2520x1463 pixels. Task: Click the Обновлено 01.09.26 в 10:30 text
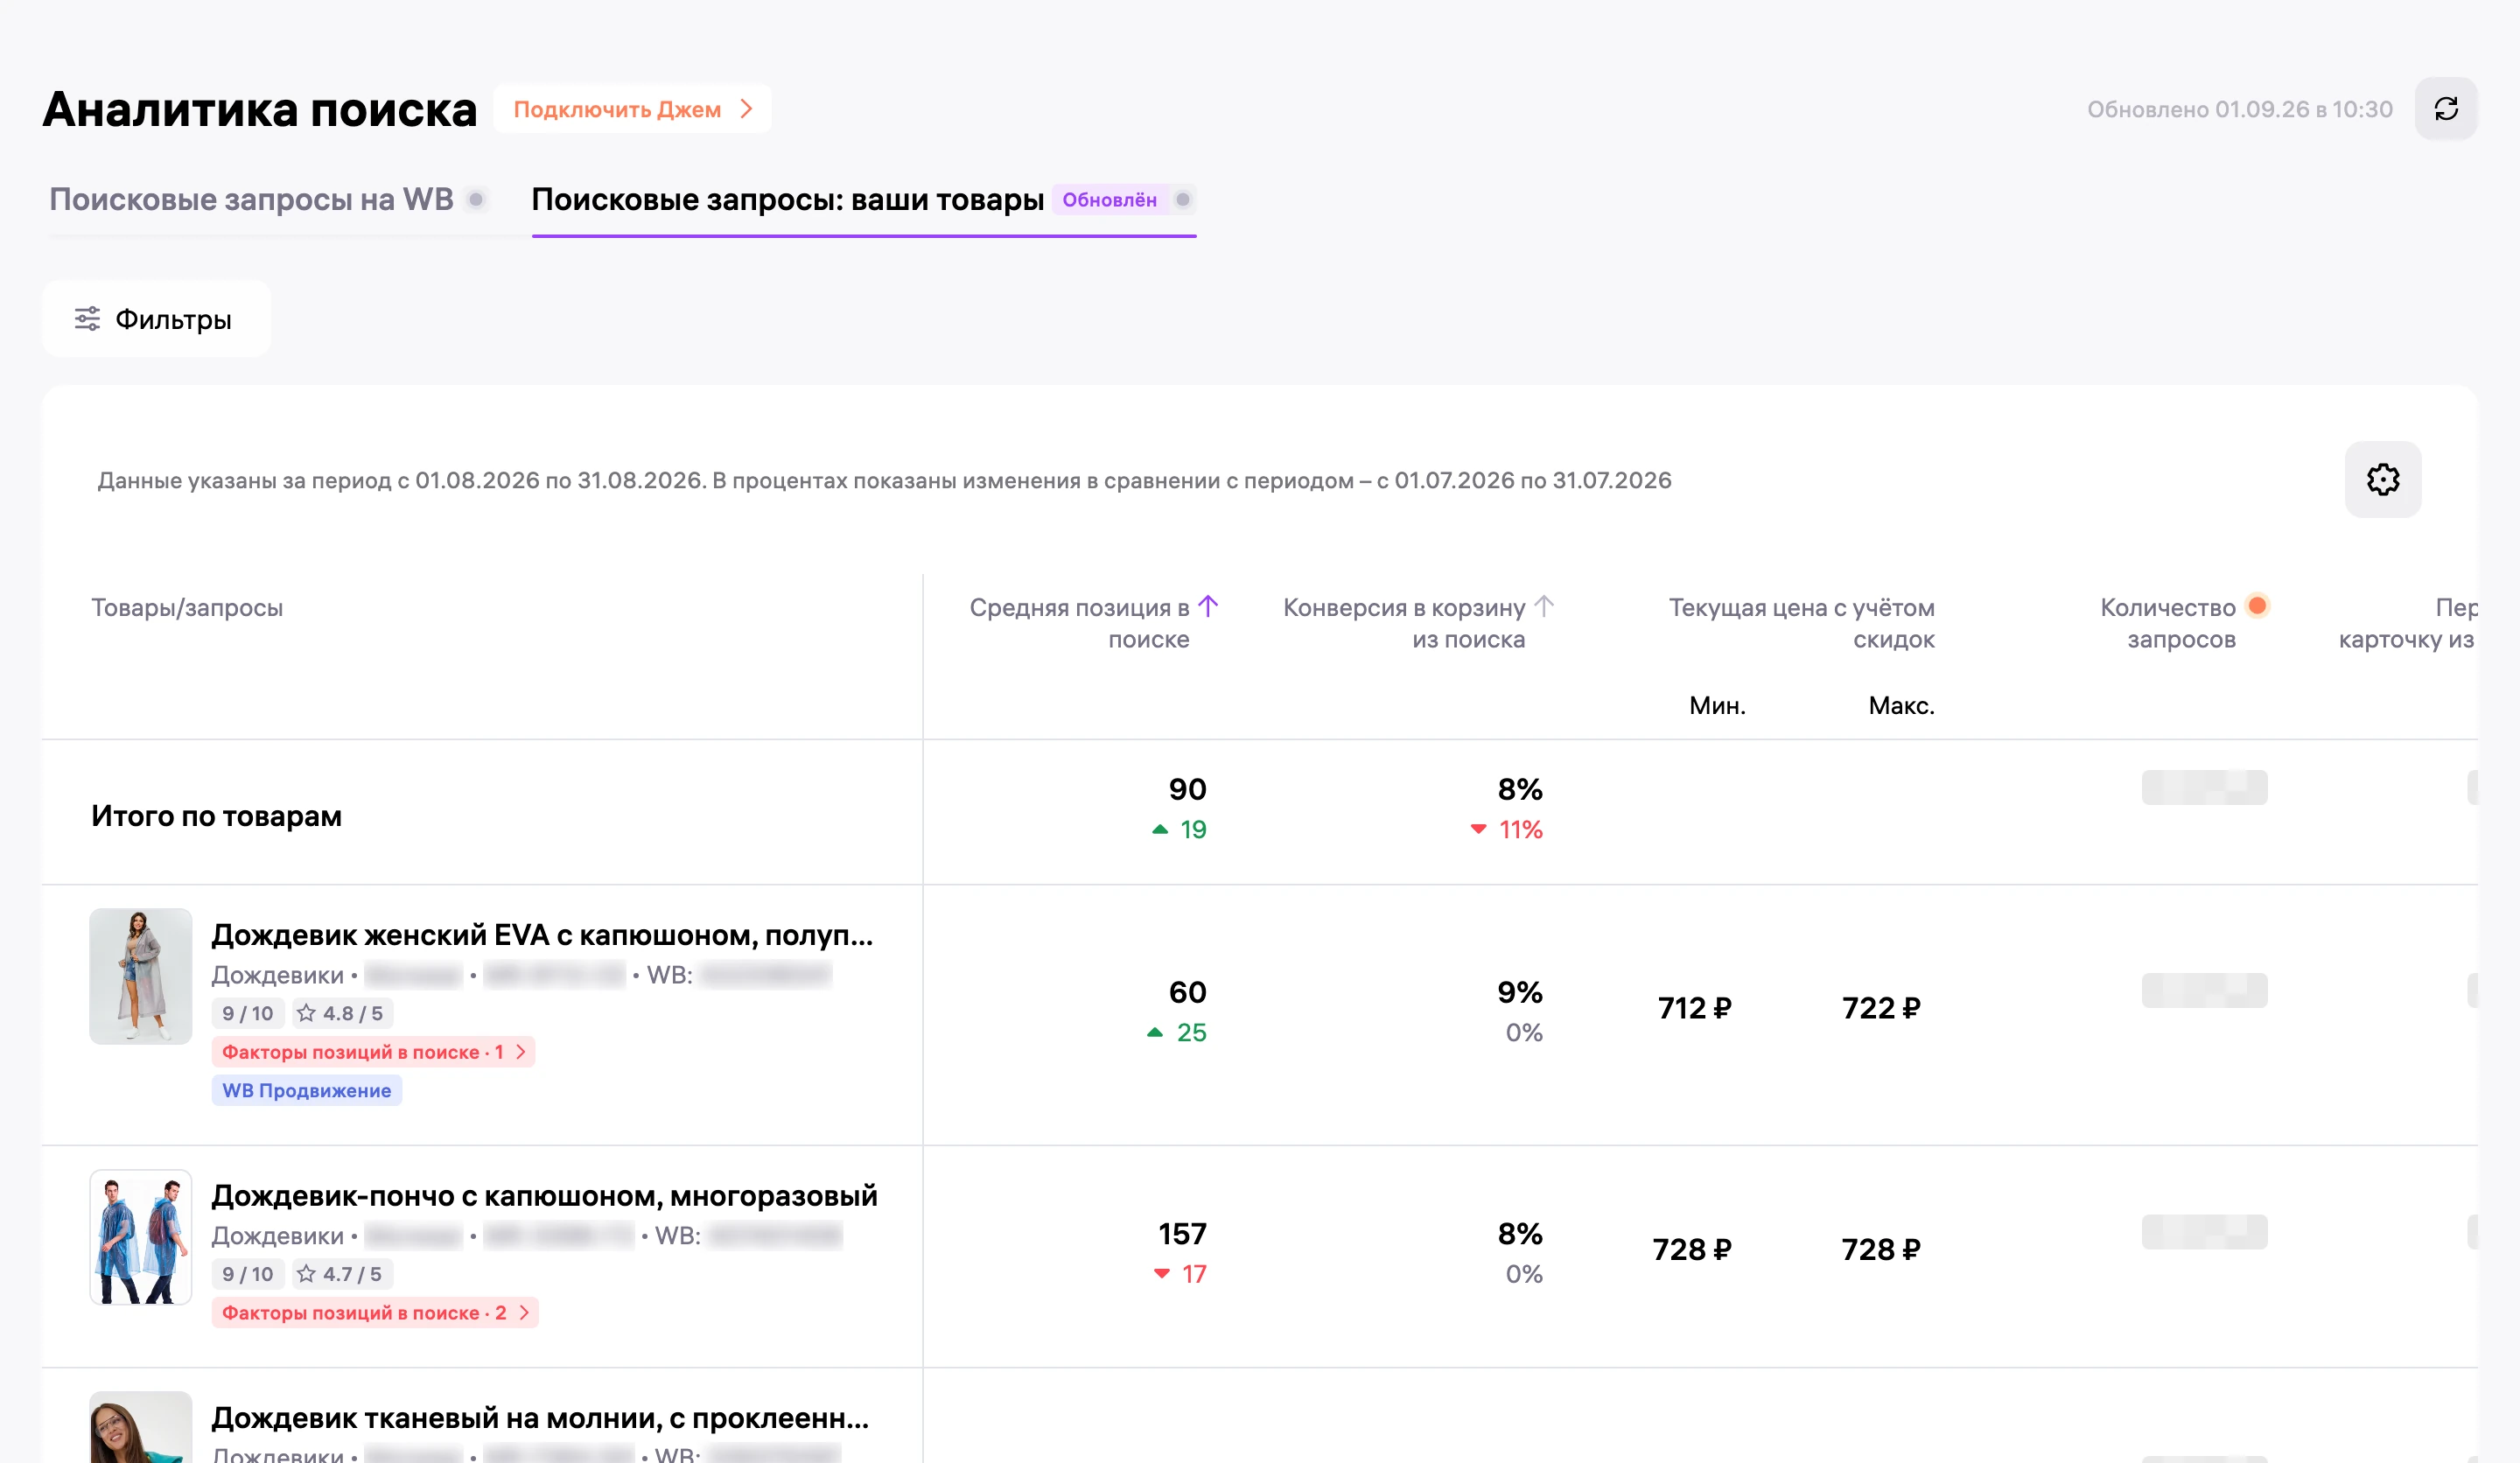pyautogui.click(x=2239, y=109)
